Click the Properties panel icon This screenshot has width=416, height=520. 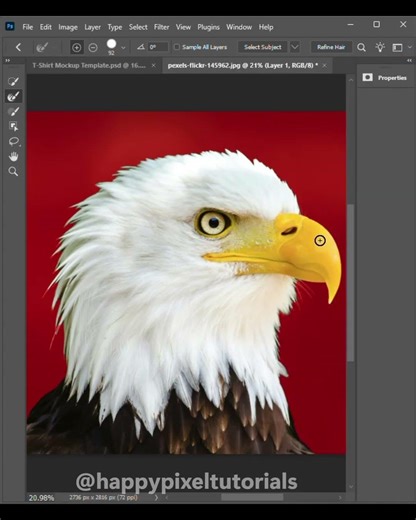(x=367, y=78)
